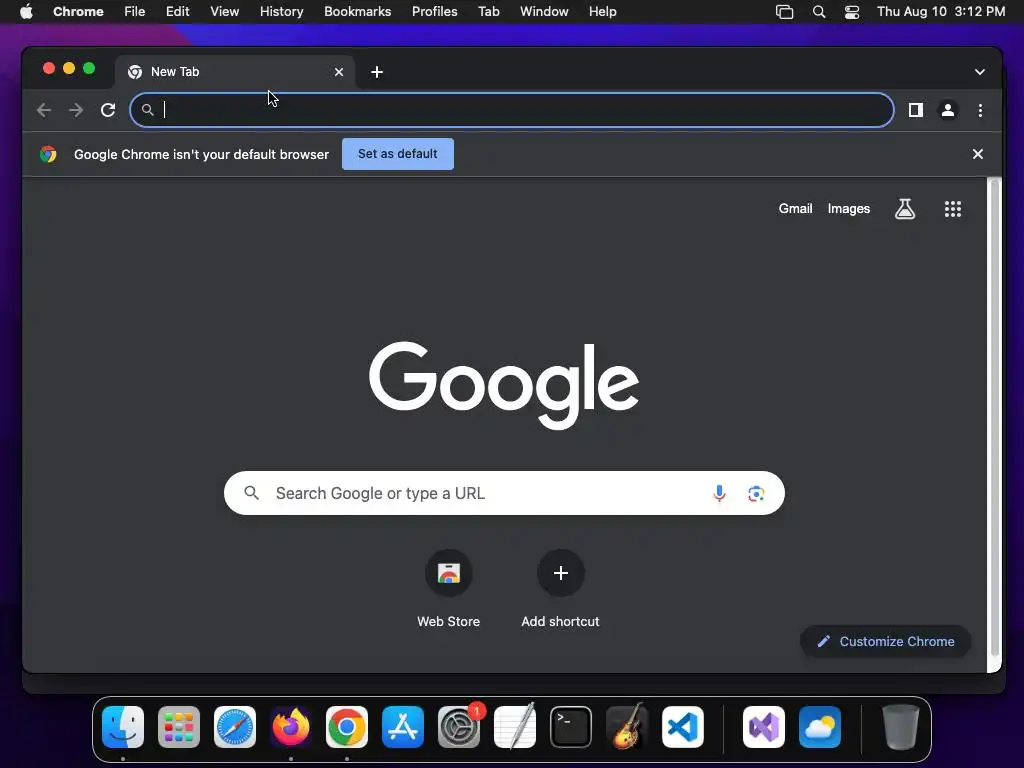Click the browser forward arrow
This screenshot has height=768, width=1024.
tap(76, 110)
